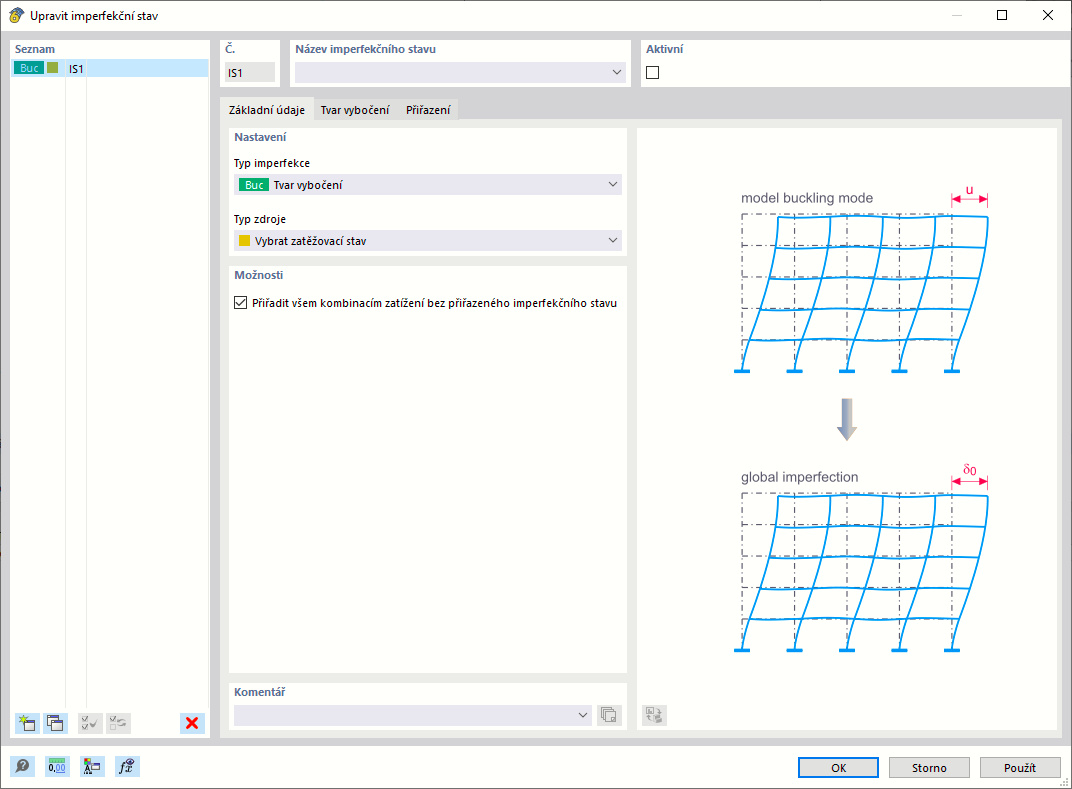
Task: Select IS1 entry in Seznam list
Action: coord(110,68)
